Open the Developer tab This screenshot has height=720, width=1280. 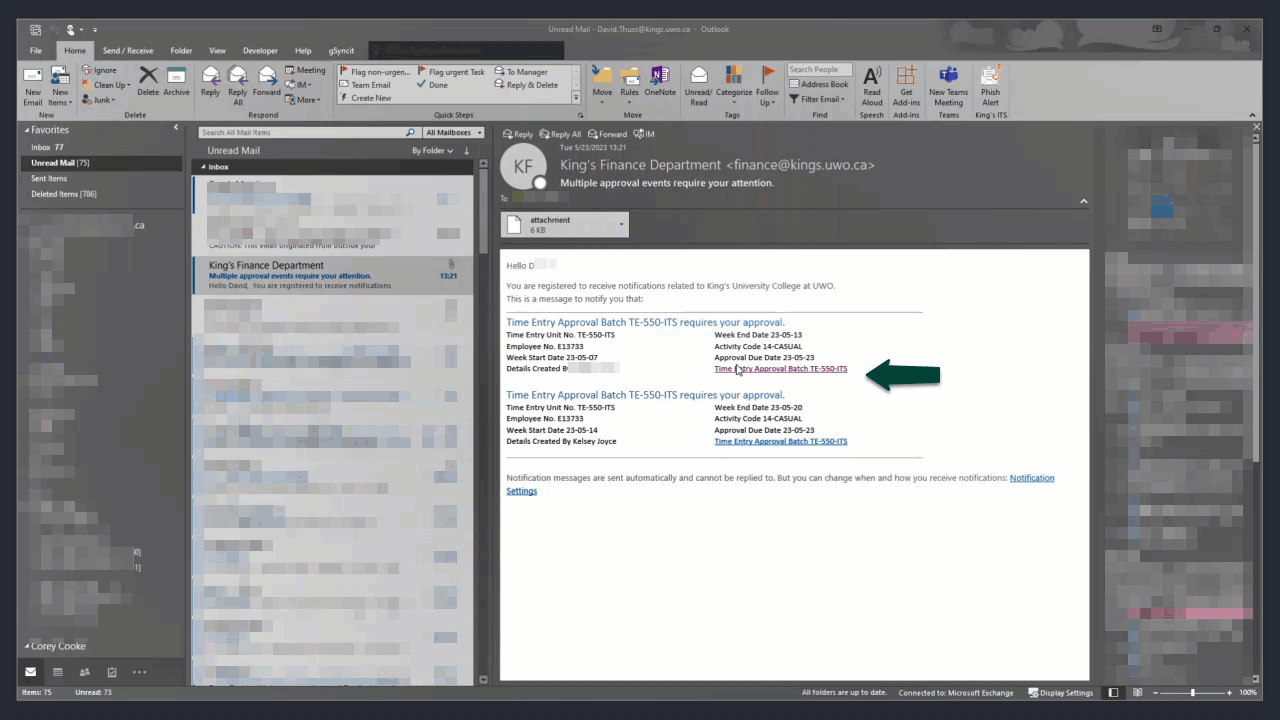(260, 50)
